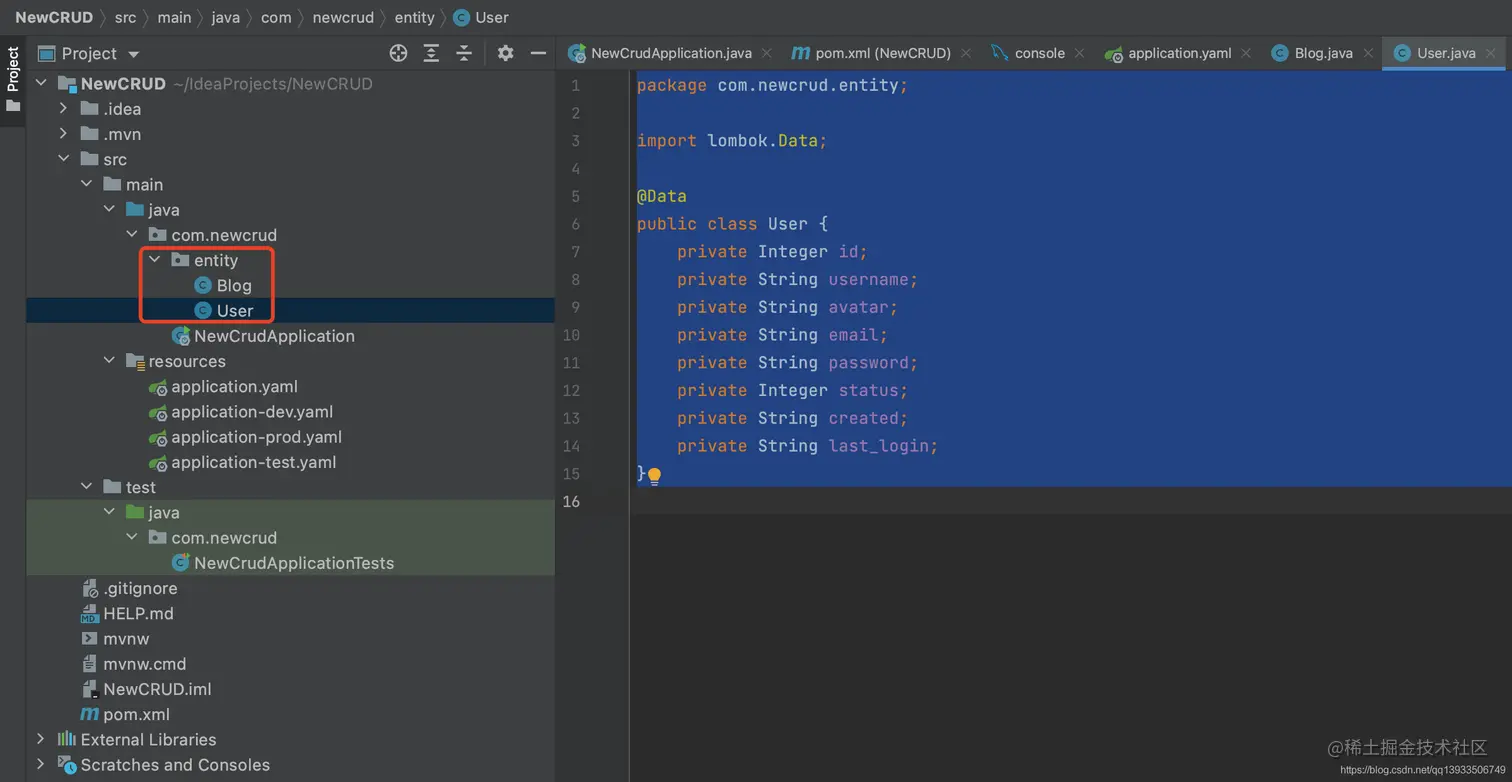Click 'lombok.Data' import text in editor
The width and height of the screenshot is (1512, 782).
click(763, 141)
